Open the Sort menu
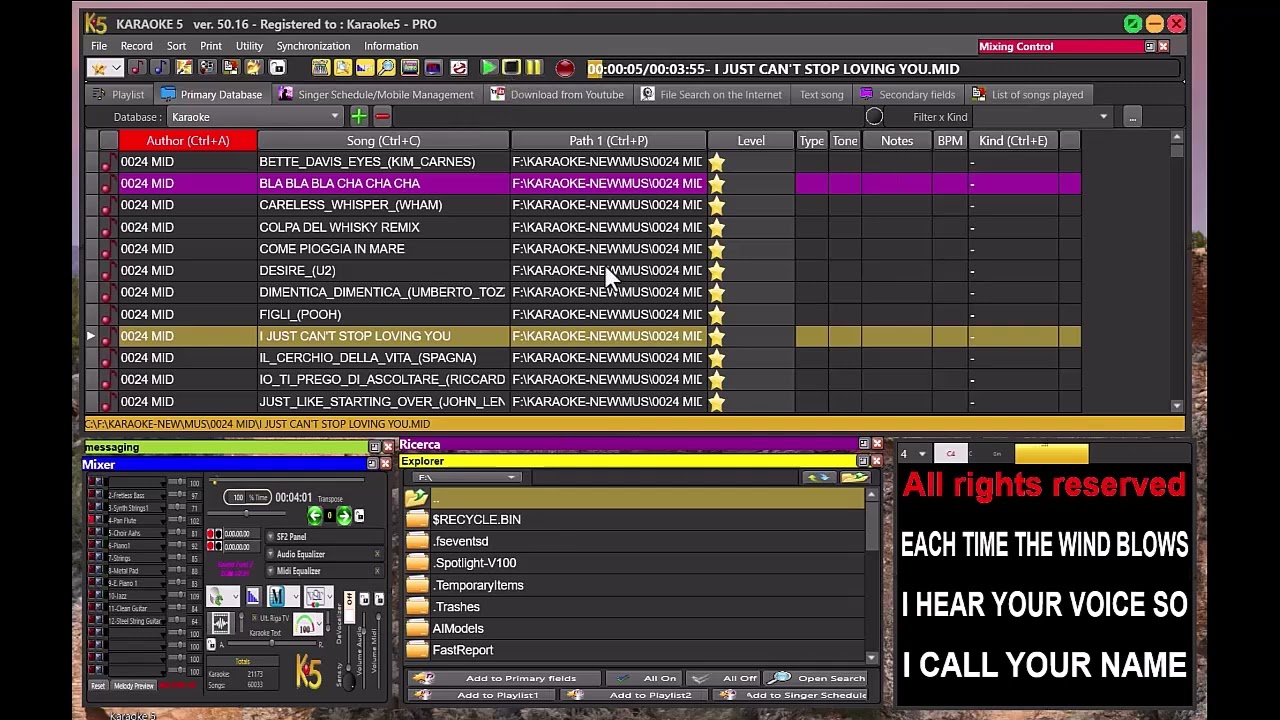 pyautogui.click(x=176, y=46)
